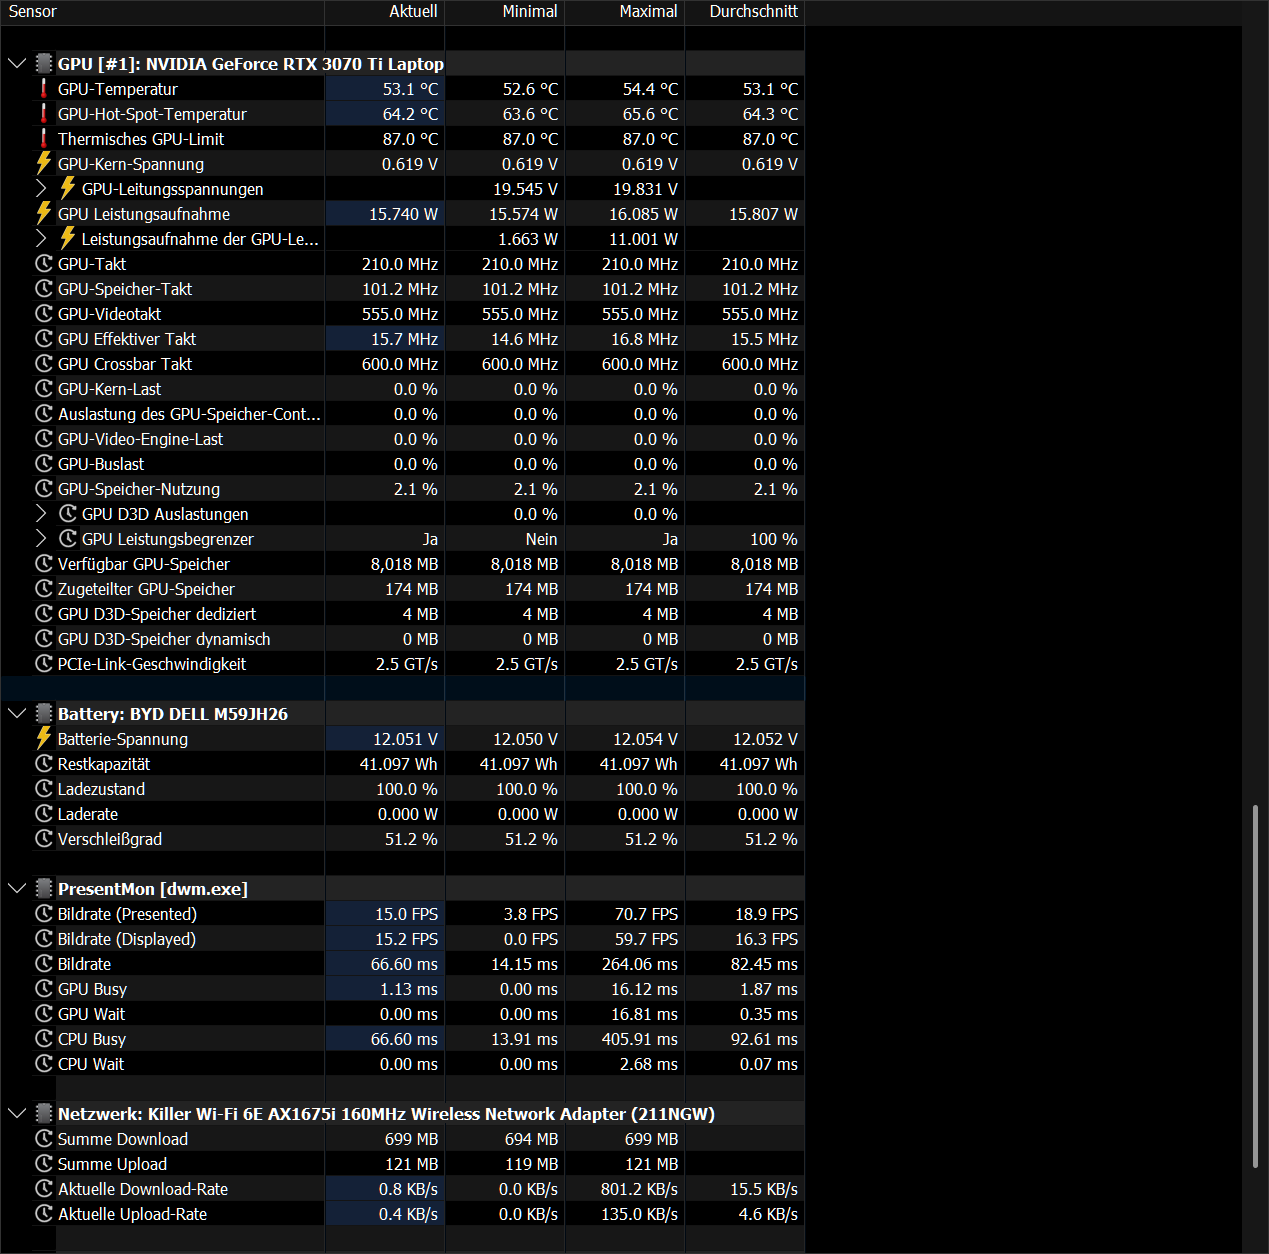Click the Bildrate (Presented) gauge icon
The width and height of the screenshot is (1269, 1254).
(44, 914)
